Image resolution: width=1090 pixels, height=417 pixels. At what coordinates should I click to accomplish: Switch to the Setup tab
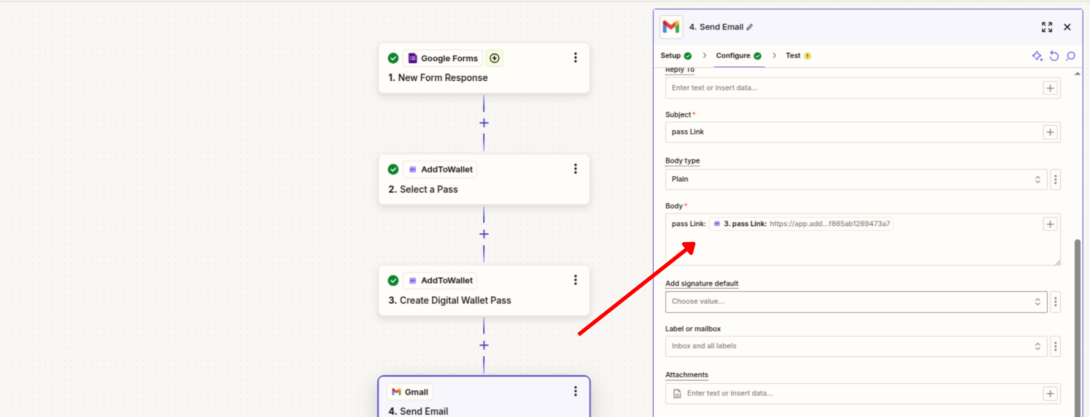point(676,56)
